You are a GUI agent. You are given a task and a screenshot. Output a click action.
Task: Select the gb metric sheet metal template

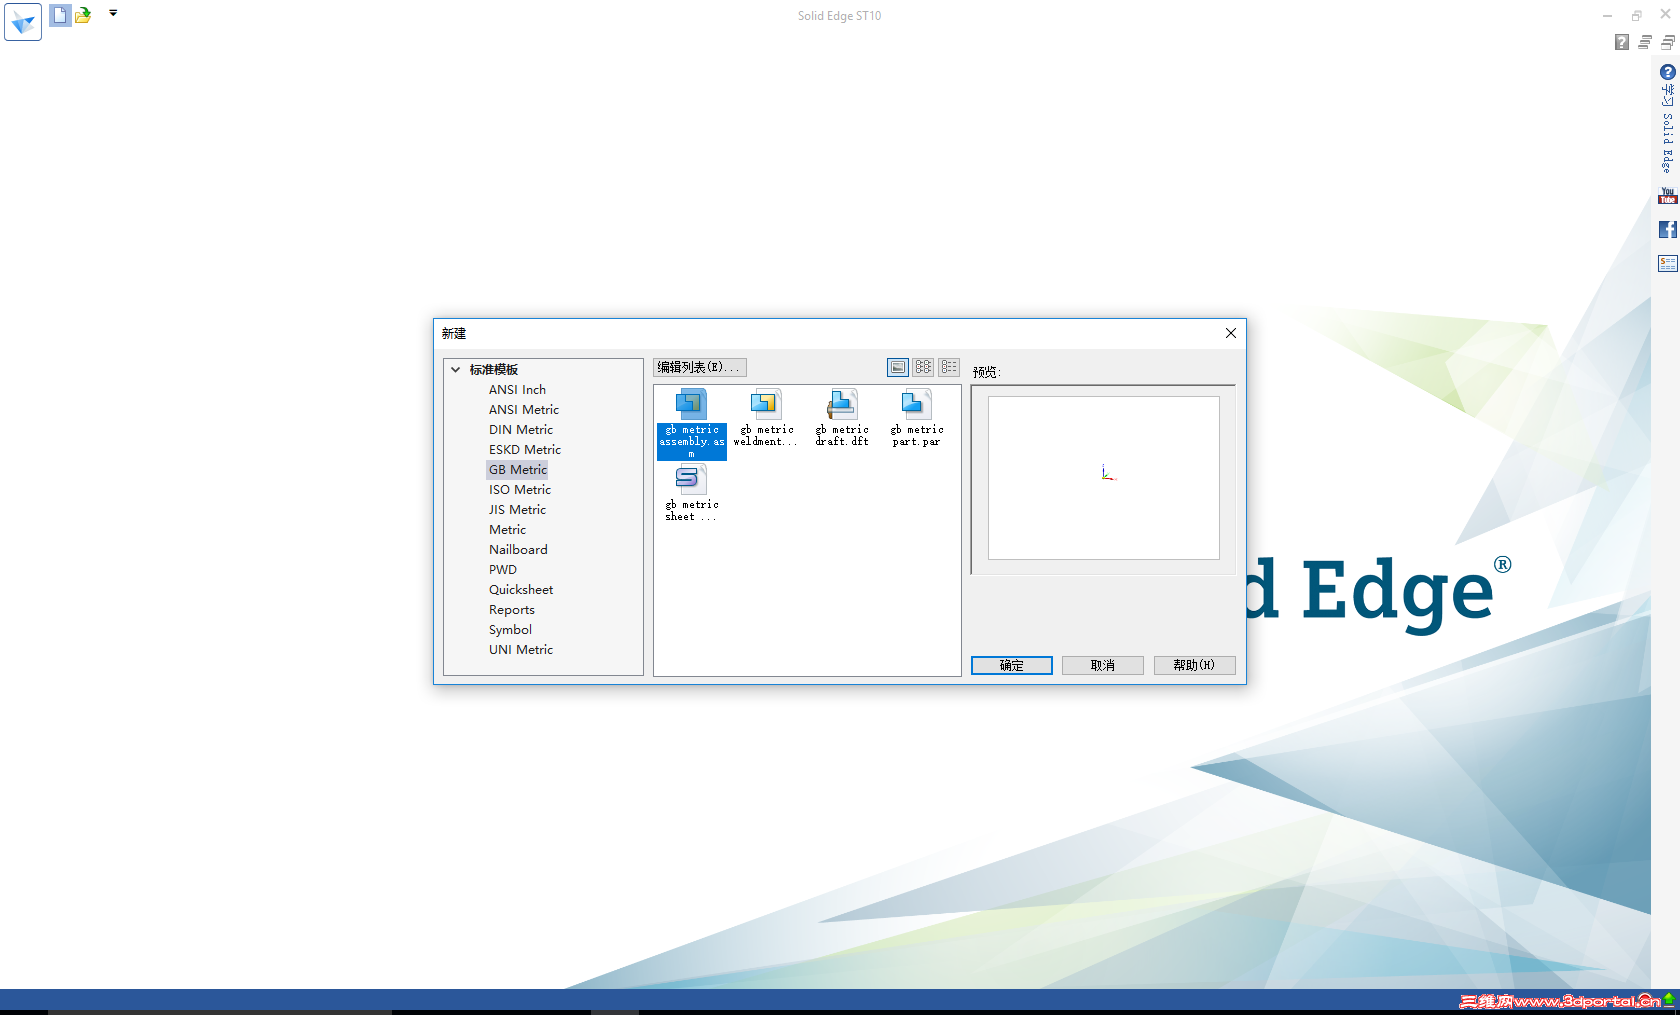[x=691, y=493]
